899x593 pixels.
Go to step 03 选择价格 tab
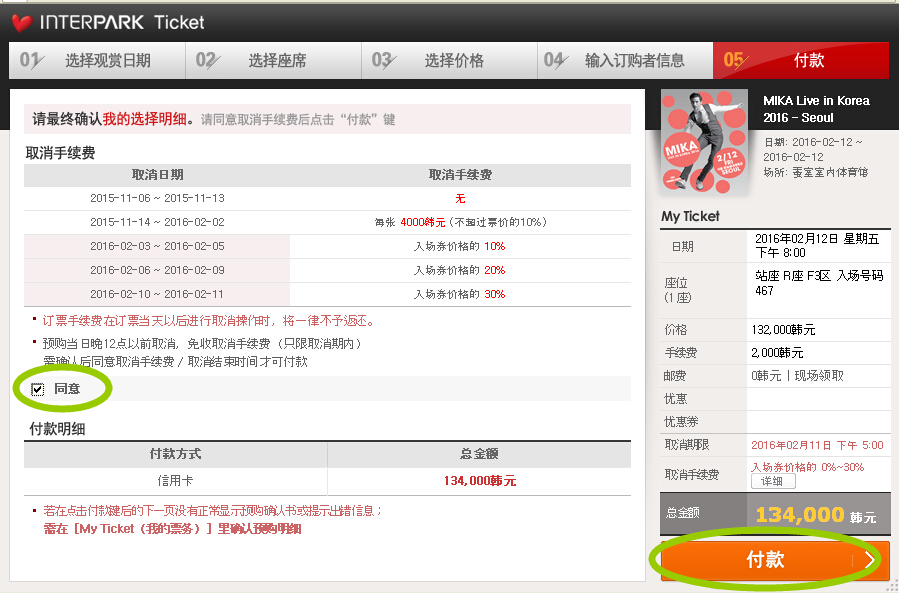tap(450, 60)
